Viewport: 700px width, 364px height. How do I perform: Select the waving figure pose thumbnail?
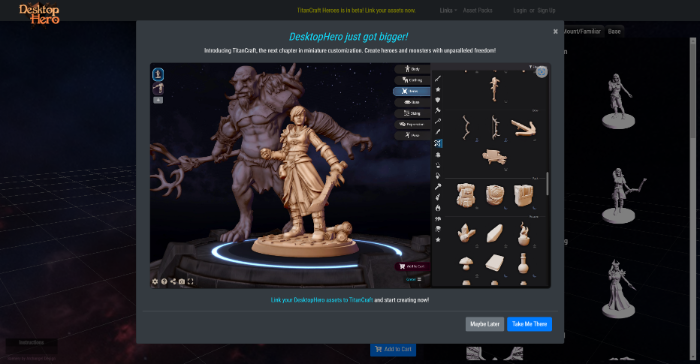[618, 101]
